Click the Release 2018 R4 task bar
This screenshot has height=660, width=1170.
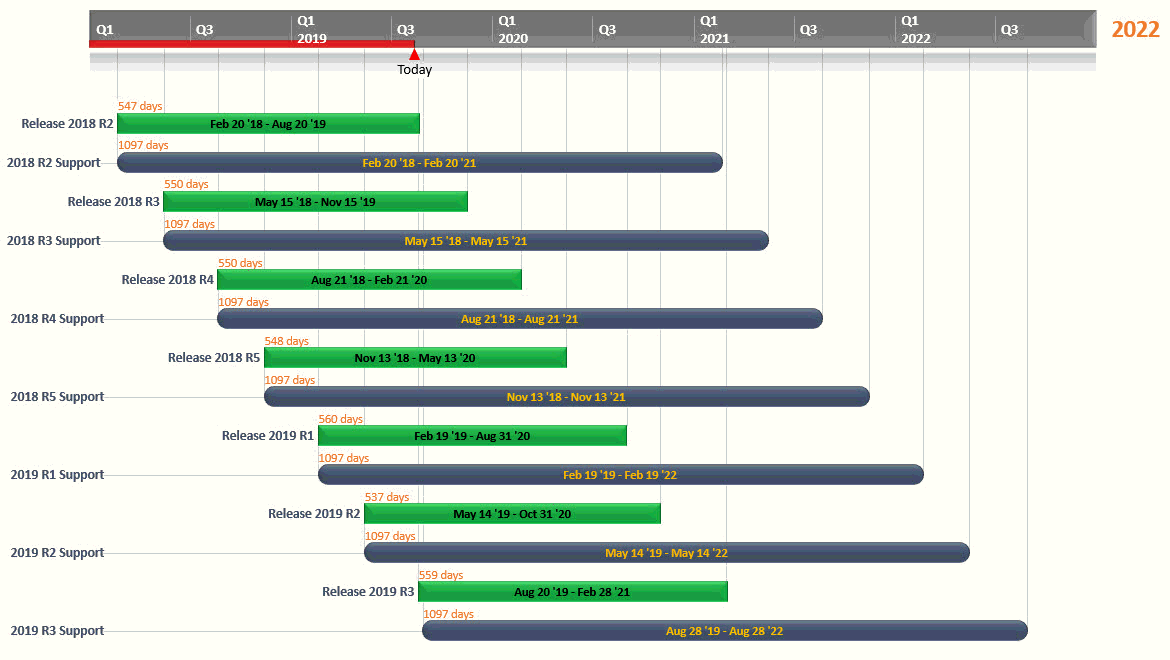pos(369,280)
